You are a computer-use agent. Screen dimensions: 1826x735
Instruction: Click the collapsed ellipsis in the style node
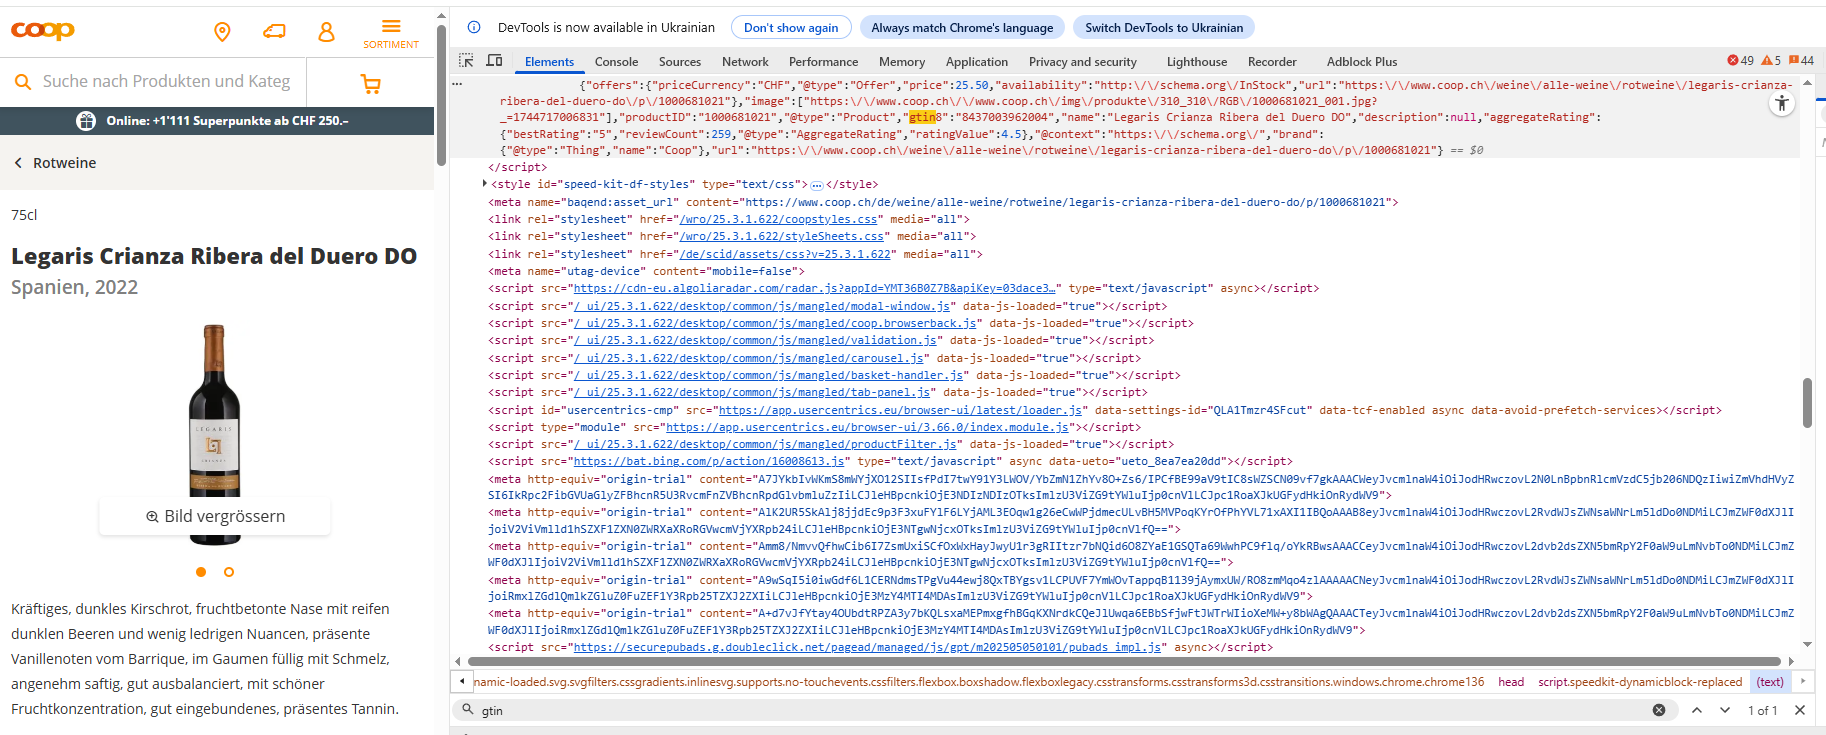[x=816, y=185]
